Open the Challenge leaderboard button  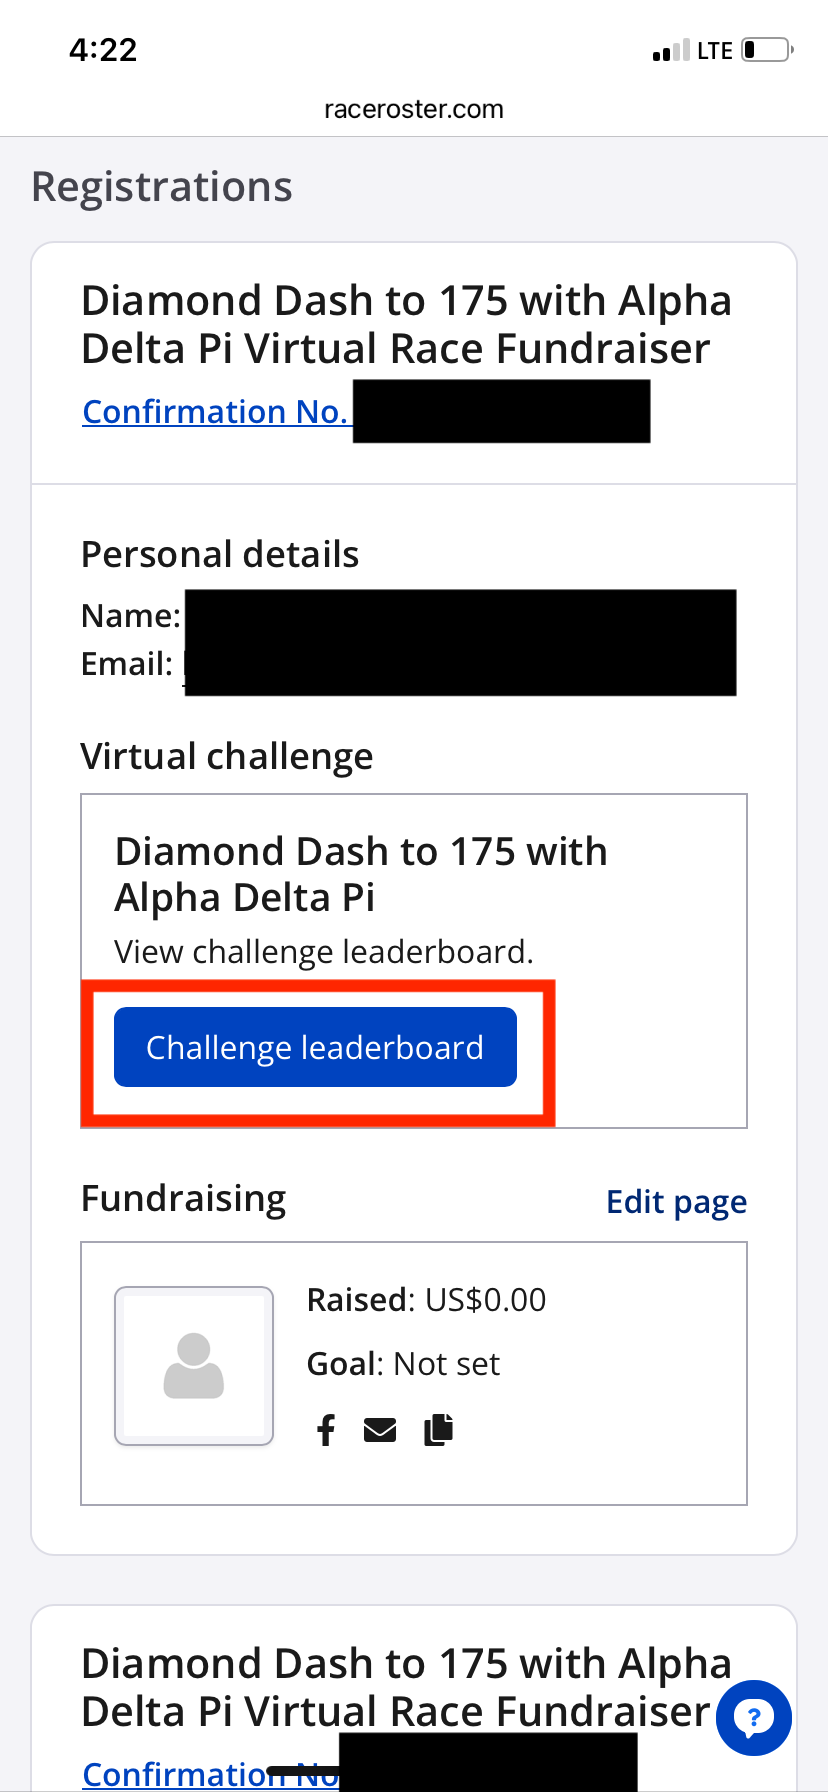315,1047
